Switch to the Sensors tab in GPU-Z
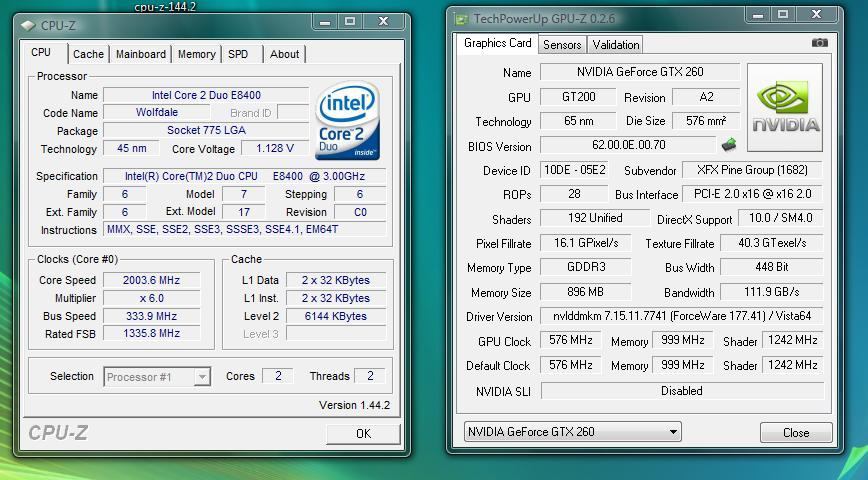868x480 pixels. 562,45
